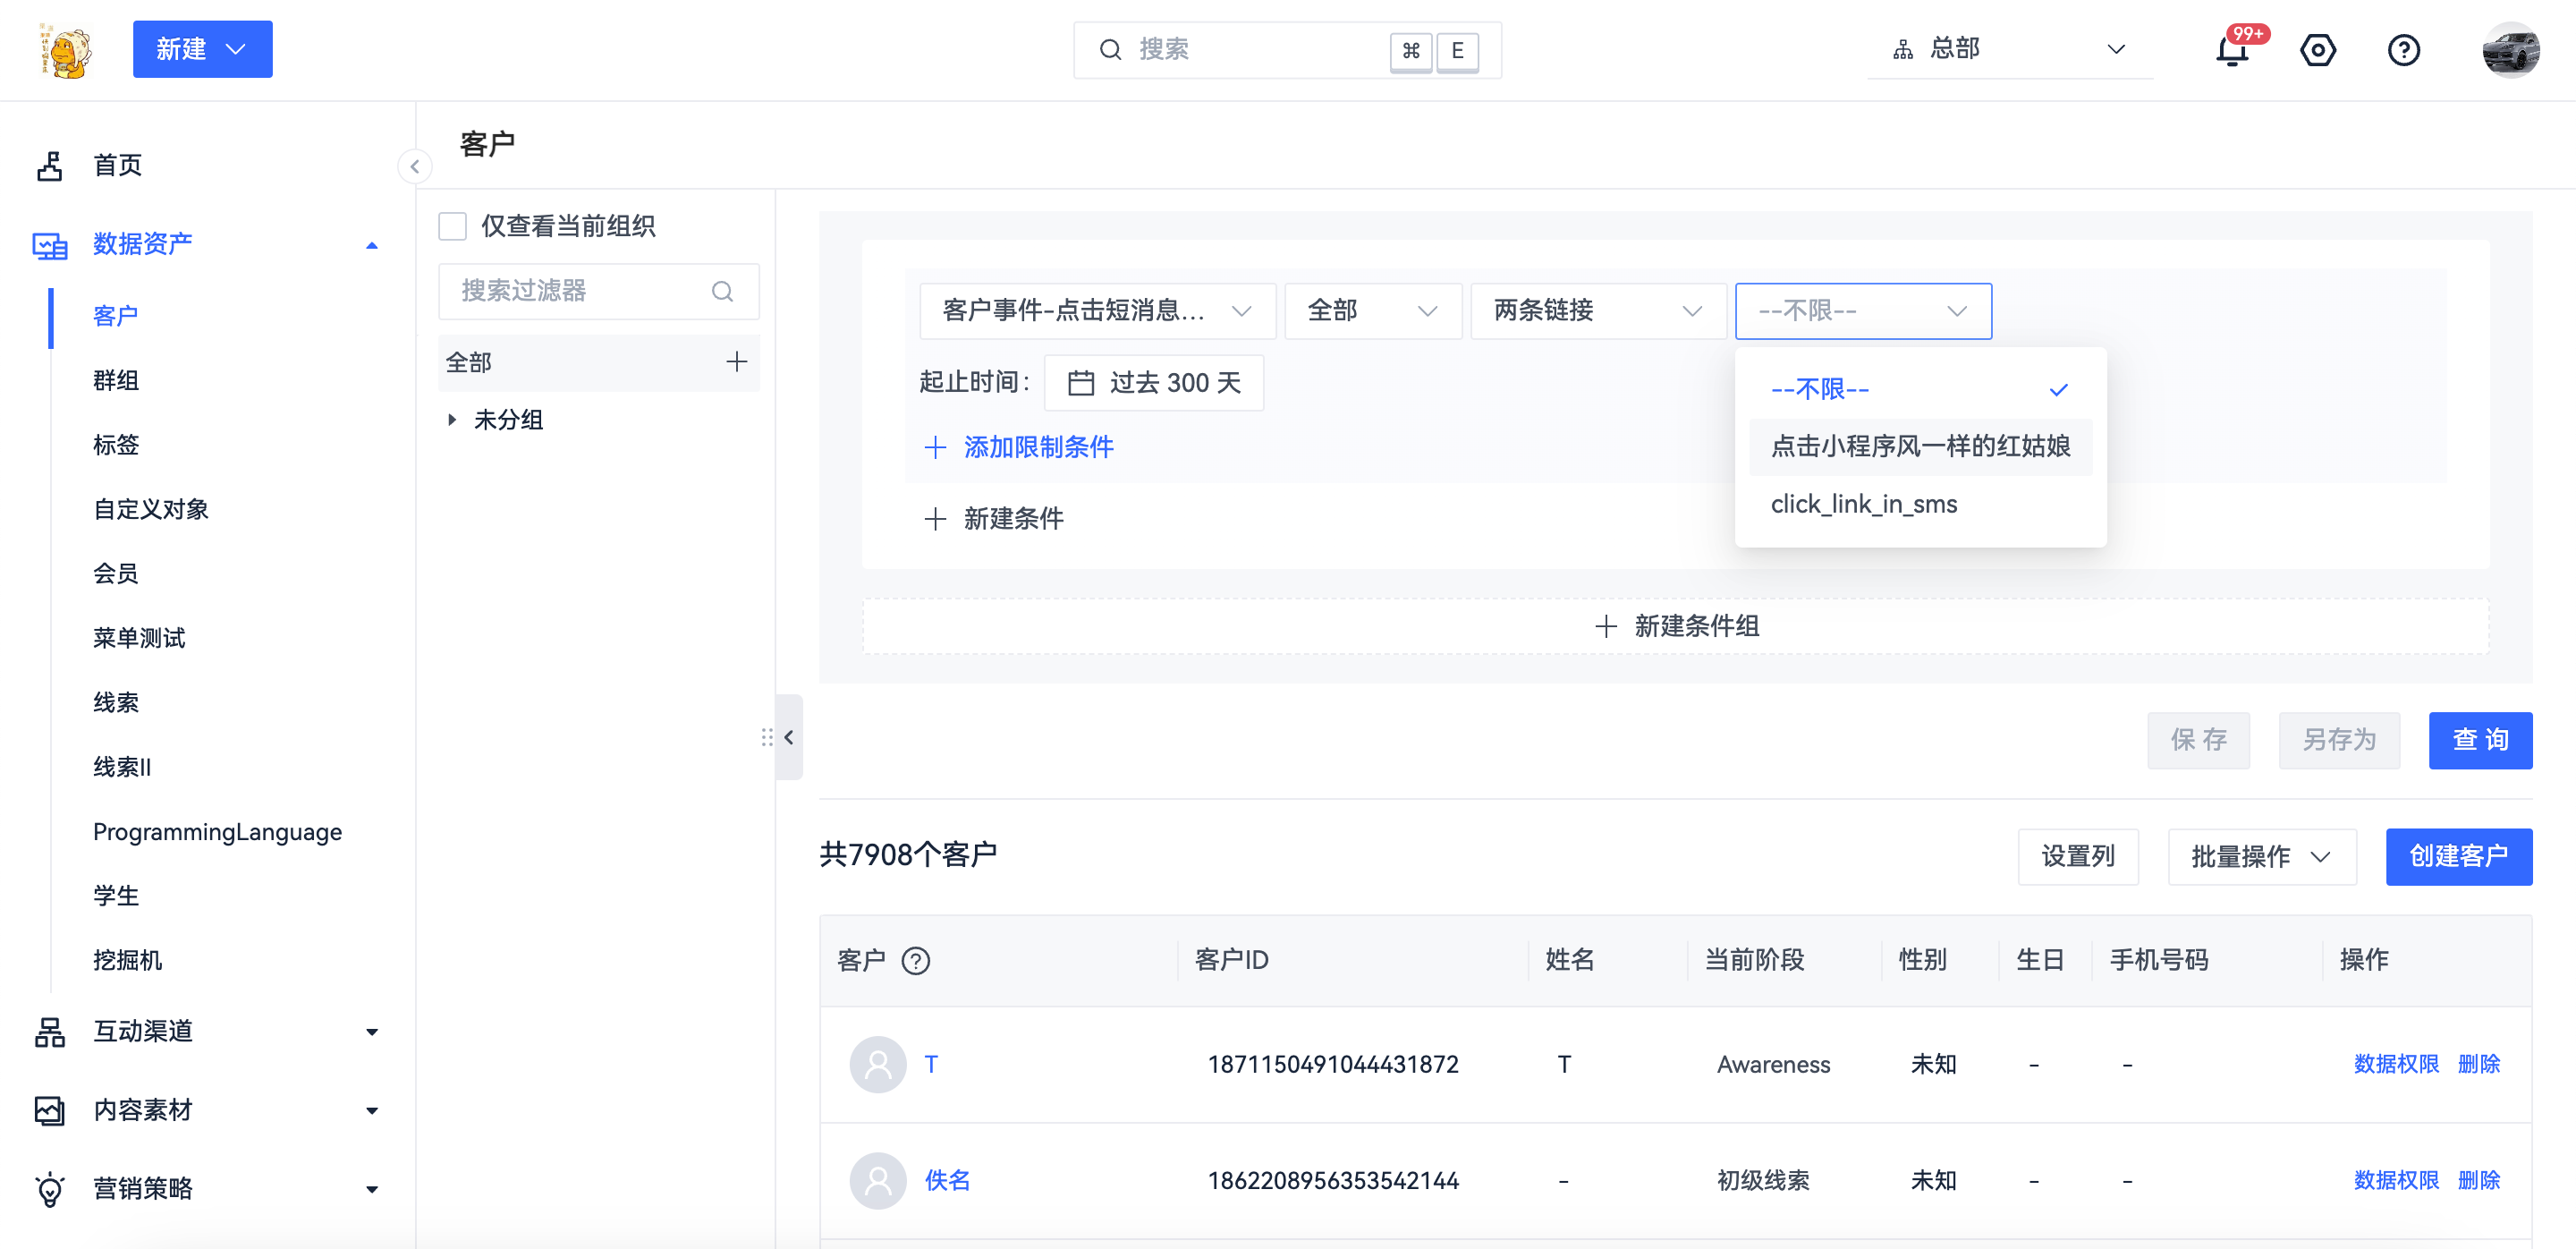Click the 互动渠道 channel icon
The height and width of the screenshot is (1249, 2576).
50,1031
